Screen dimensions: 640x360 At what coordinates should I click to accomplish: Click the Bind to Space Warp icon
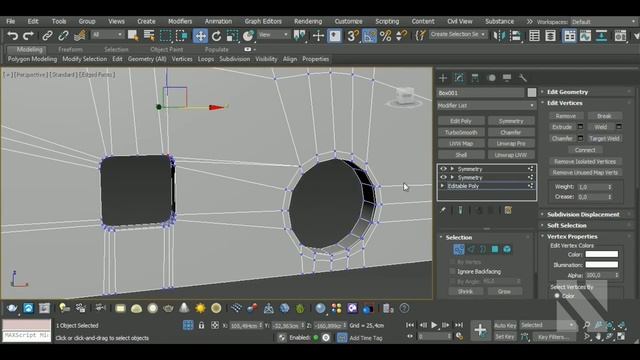(80, 36)
